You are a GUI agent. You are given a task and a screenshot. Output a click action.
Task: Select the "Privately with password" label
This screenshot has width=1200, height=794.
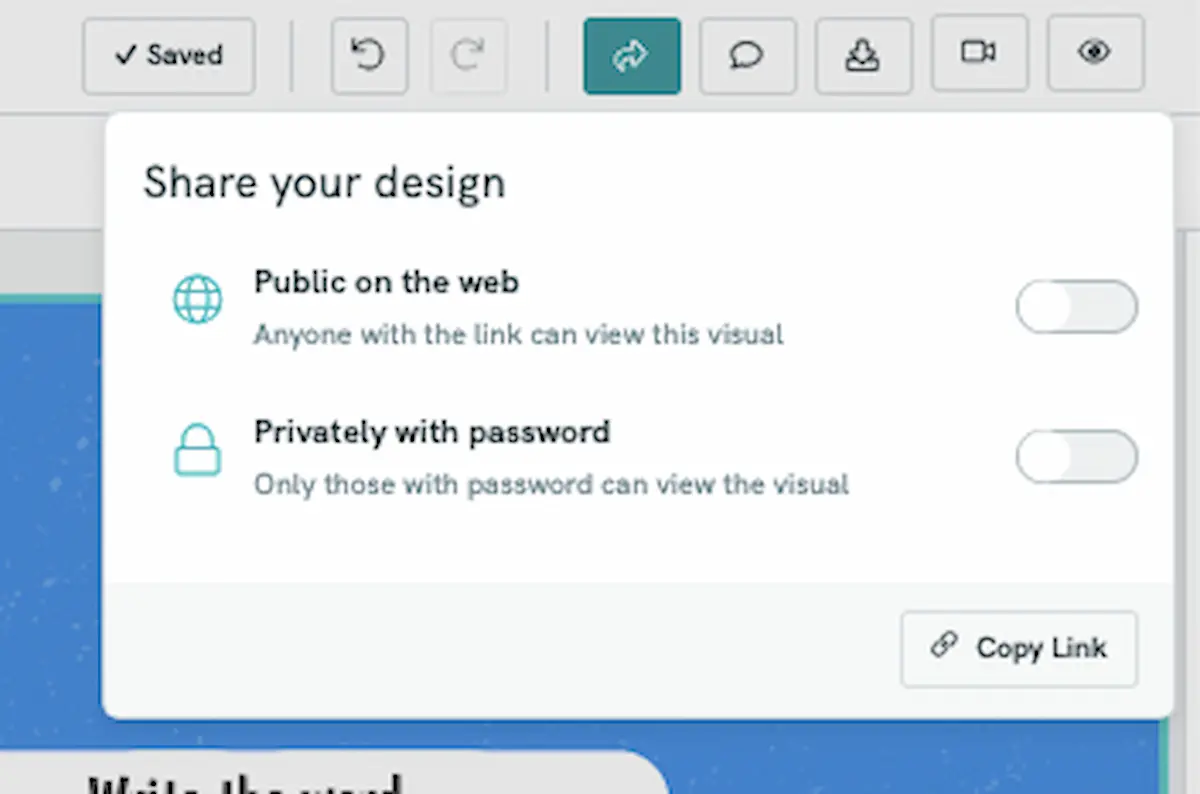click(x=431, y=432)
